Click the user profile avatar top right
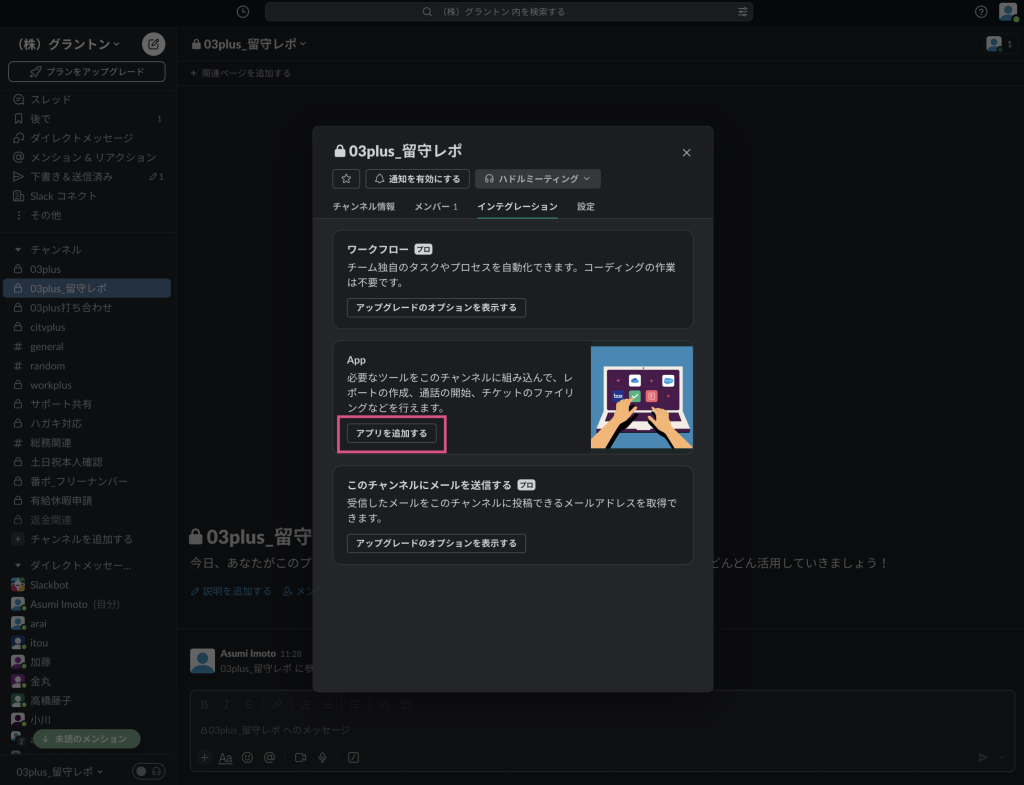This screenshot has width=1024, height=785. (1007, 12)
